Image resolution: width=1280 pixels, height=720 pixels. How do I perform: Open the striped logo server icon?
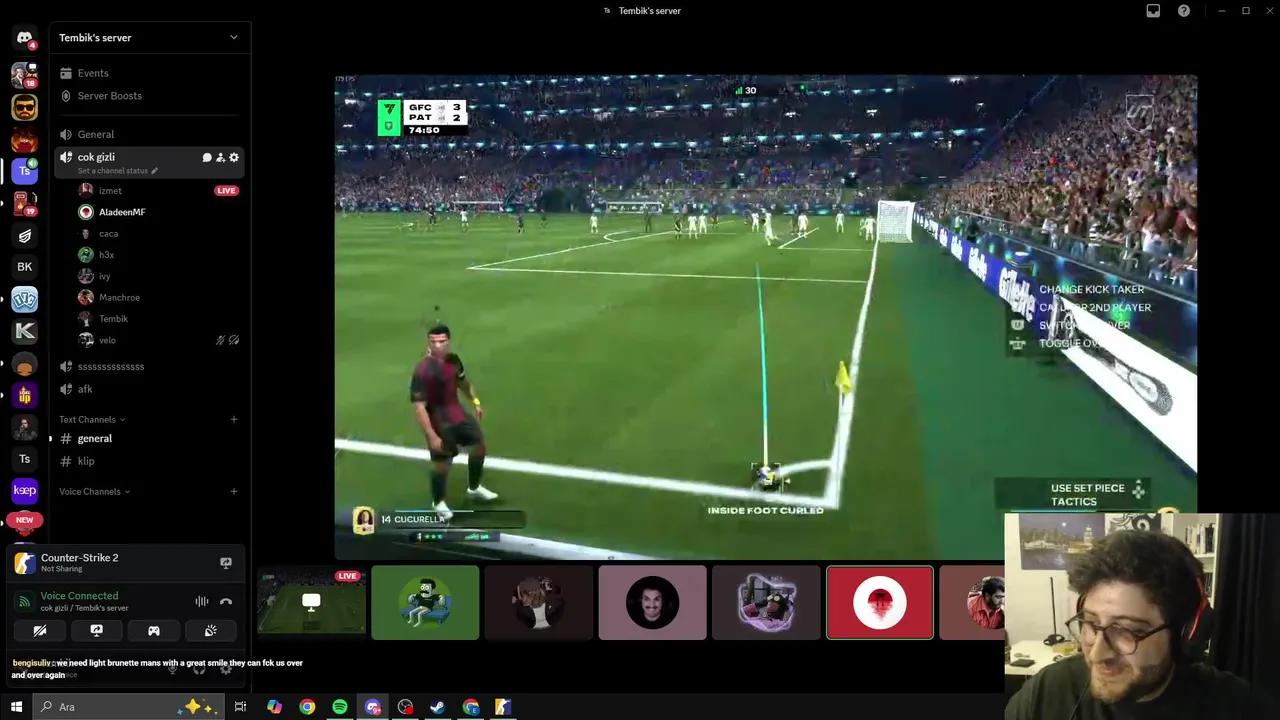(x=24, y=235)
